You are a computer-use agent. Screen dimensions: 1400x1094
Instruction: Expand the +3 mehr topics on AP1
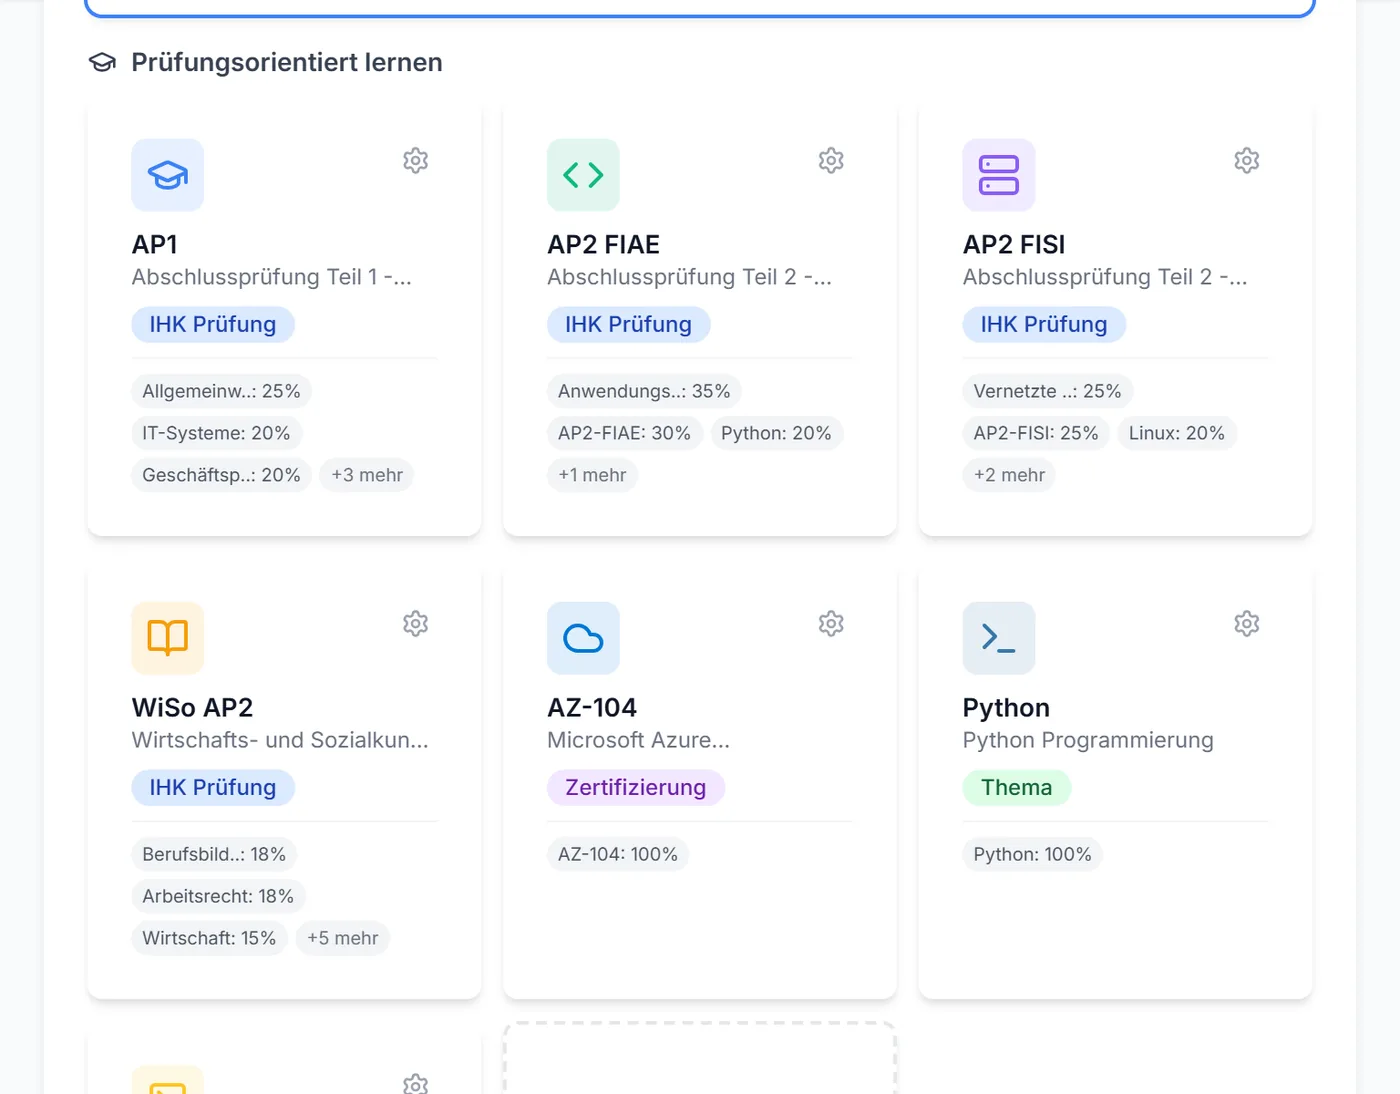[367, 475]
